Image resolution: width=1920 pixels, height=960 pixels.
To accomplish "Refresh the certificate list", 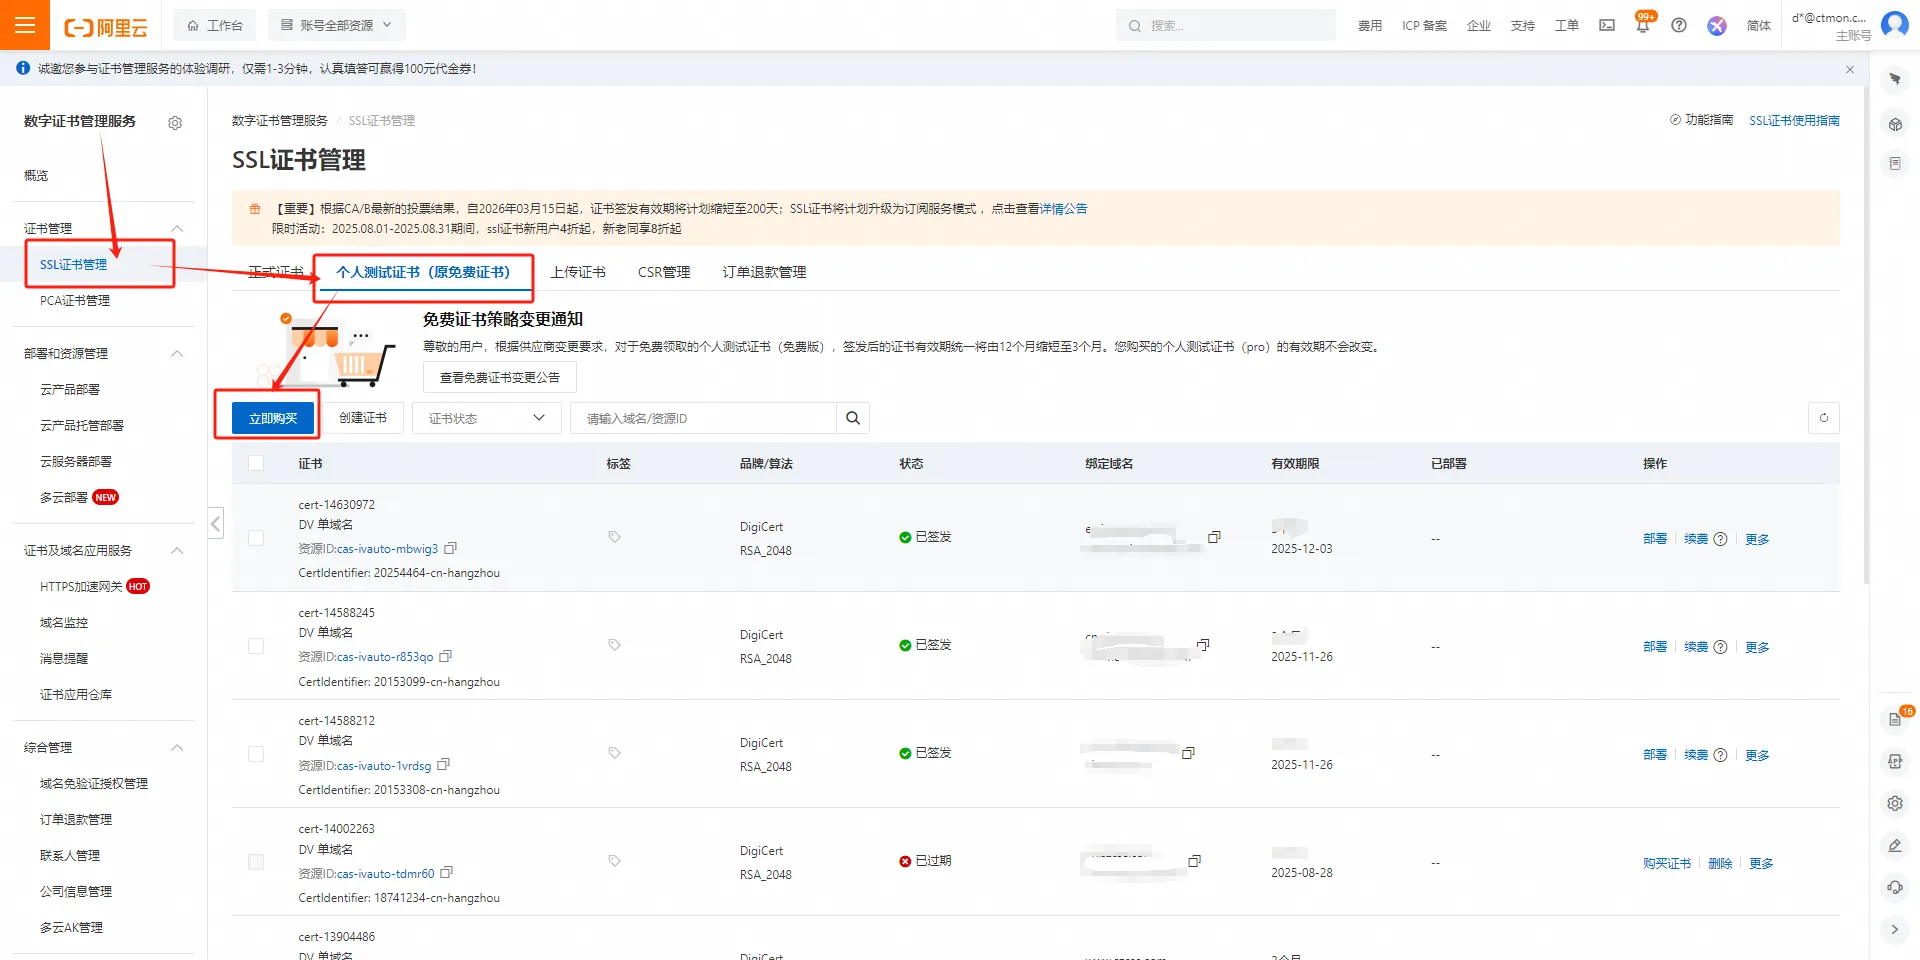I will [x=1823, y=418].
